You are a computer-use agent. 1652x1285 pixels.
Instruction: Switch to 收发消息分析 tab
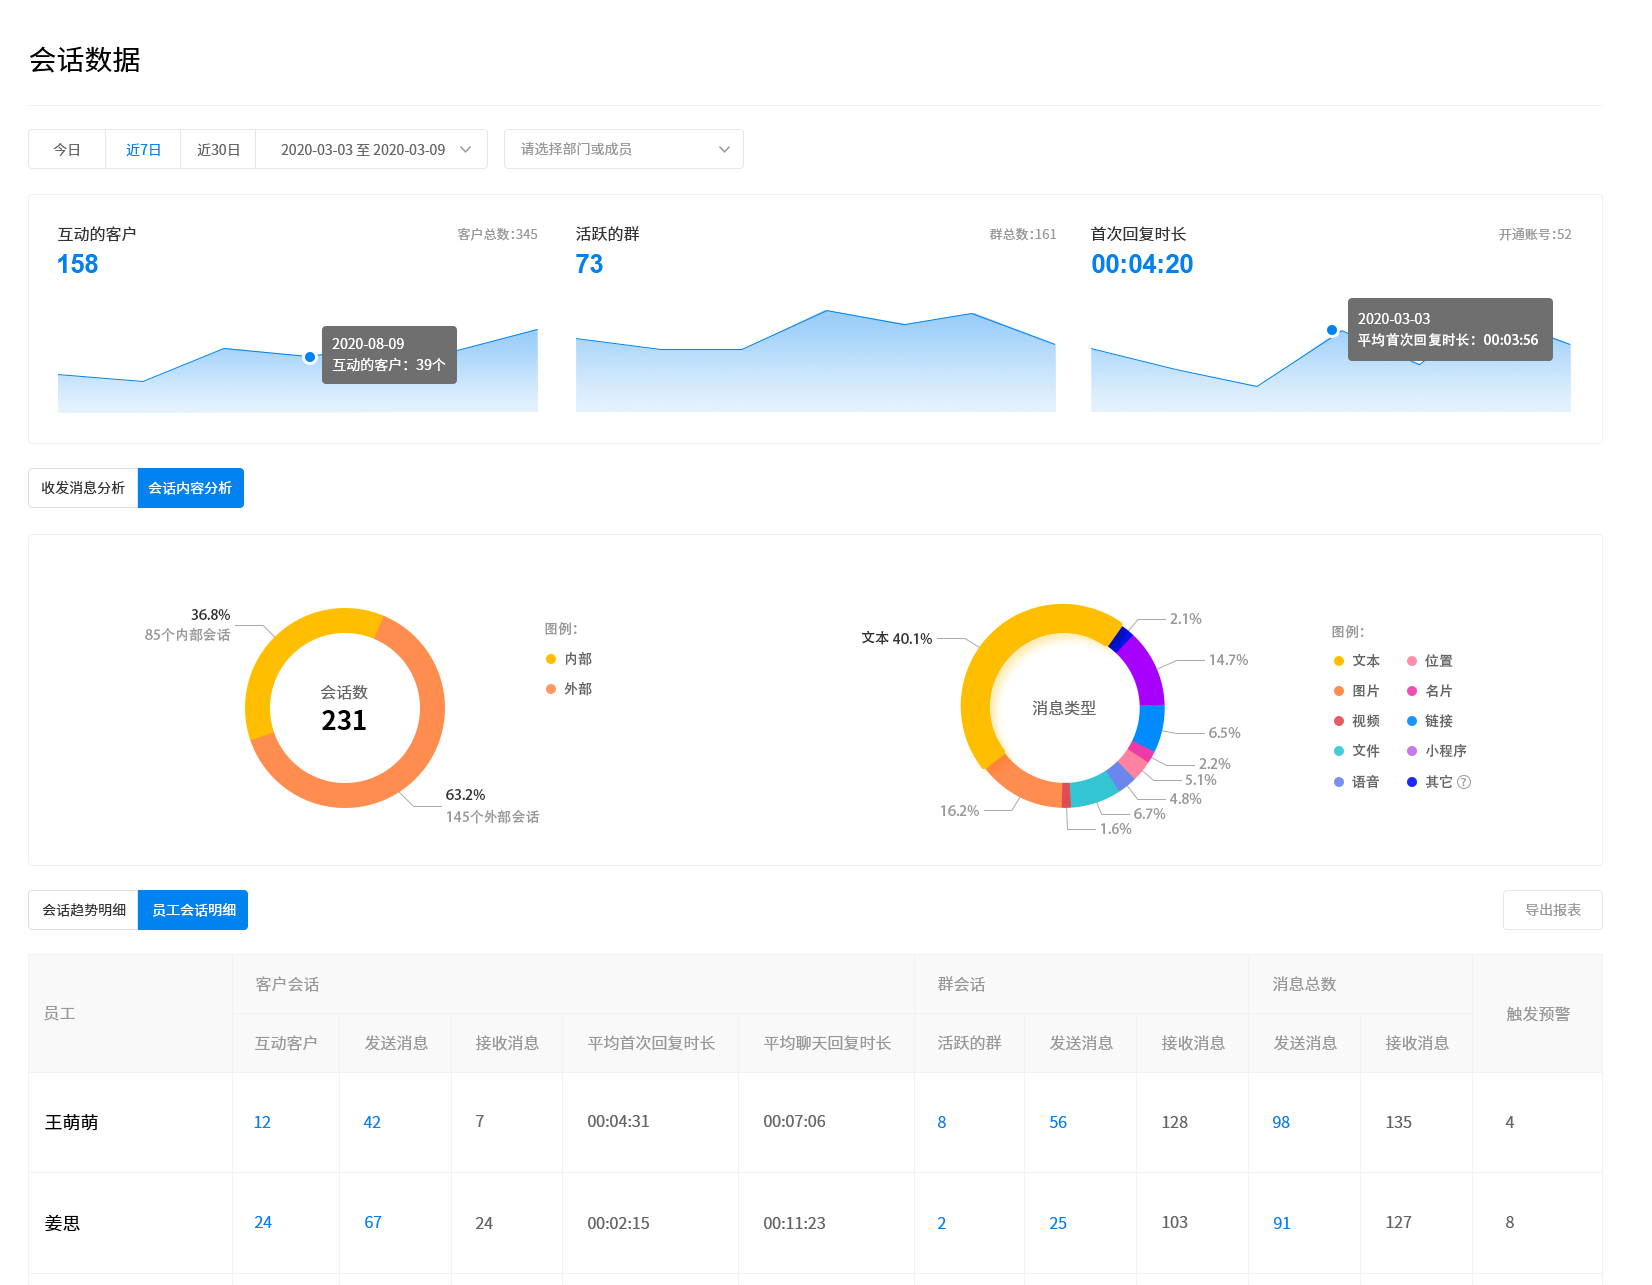(x=83, y=488)
